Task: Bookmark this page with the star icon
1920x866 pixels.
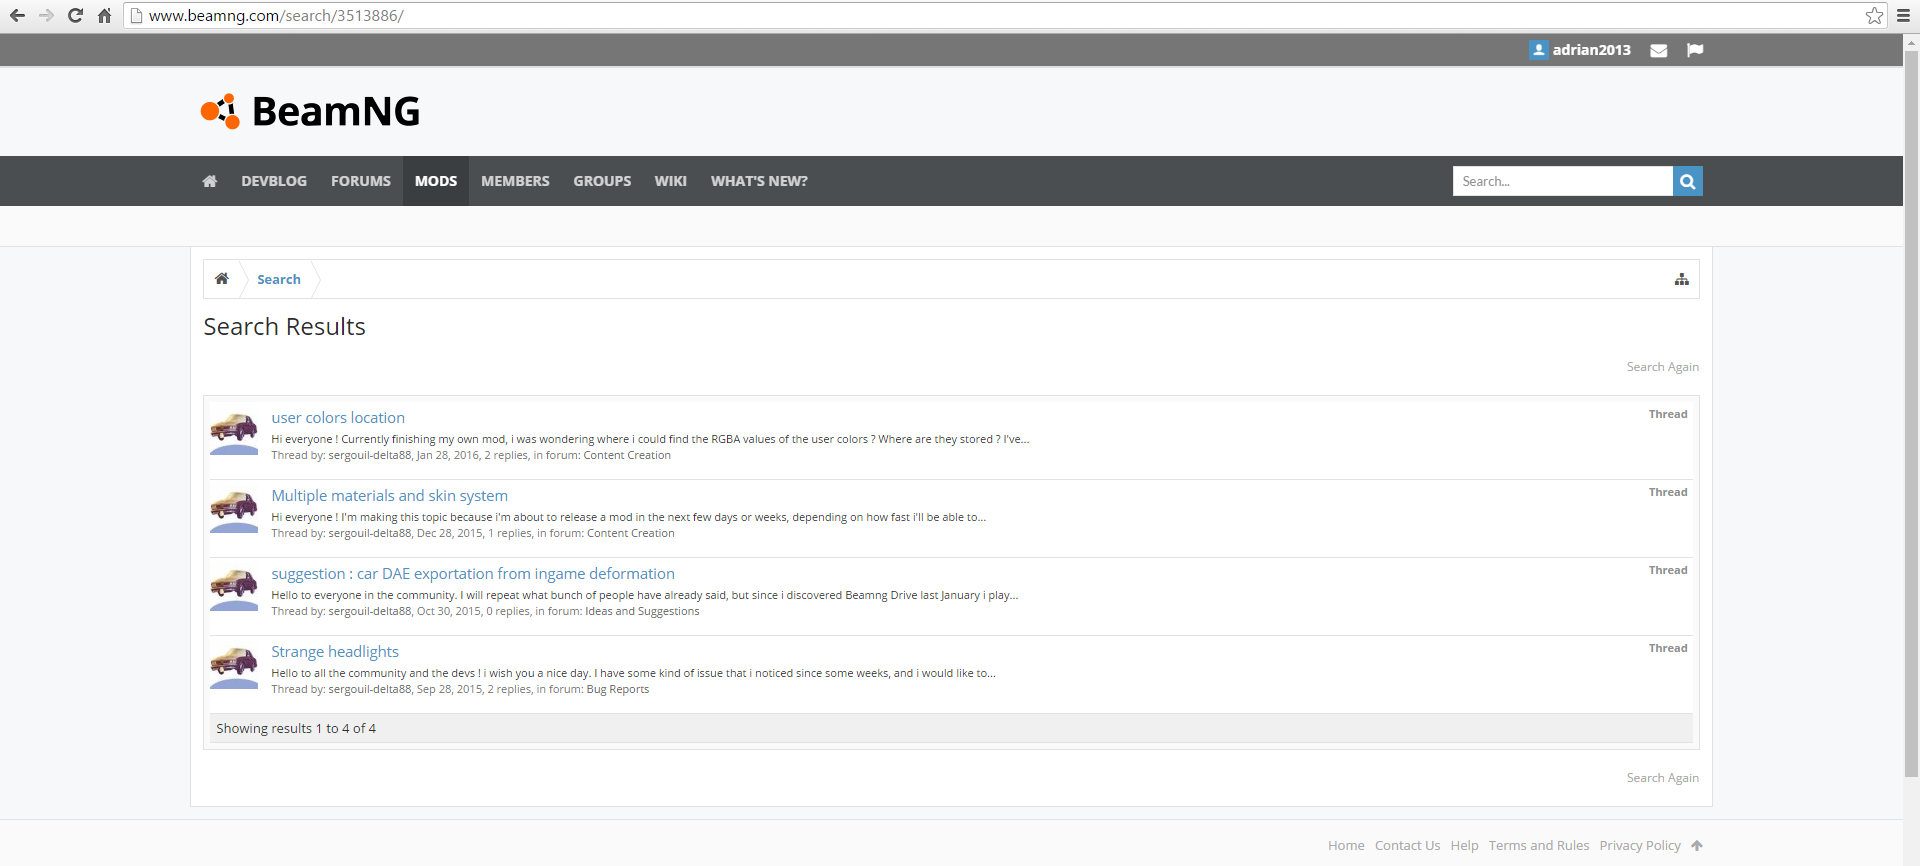Action: point(1874,15)
